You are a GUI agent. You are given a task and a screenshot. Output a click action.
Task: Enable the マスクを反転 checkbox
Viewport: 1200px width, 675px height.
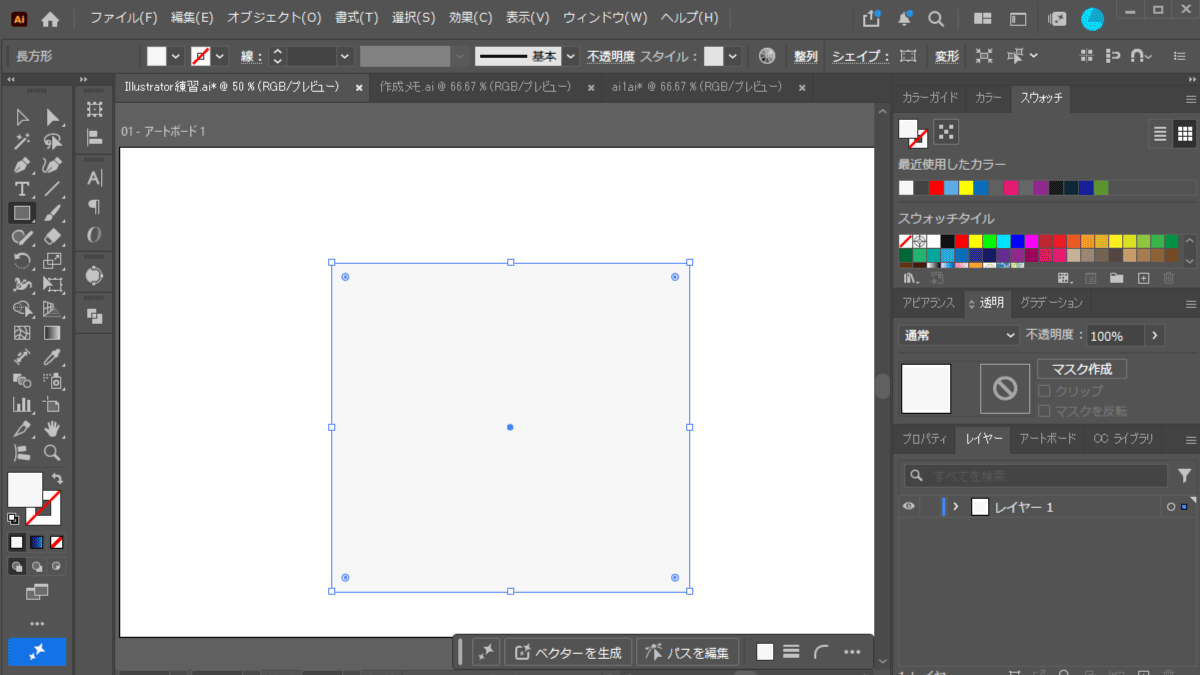click(1044, 411)
